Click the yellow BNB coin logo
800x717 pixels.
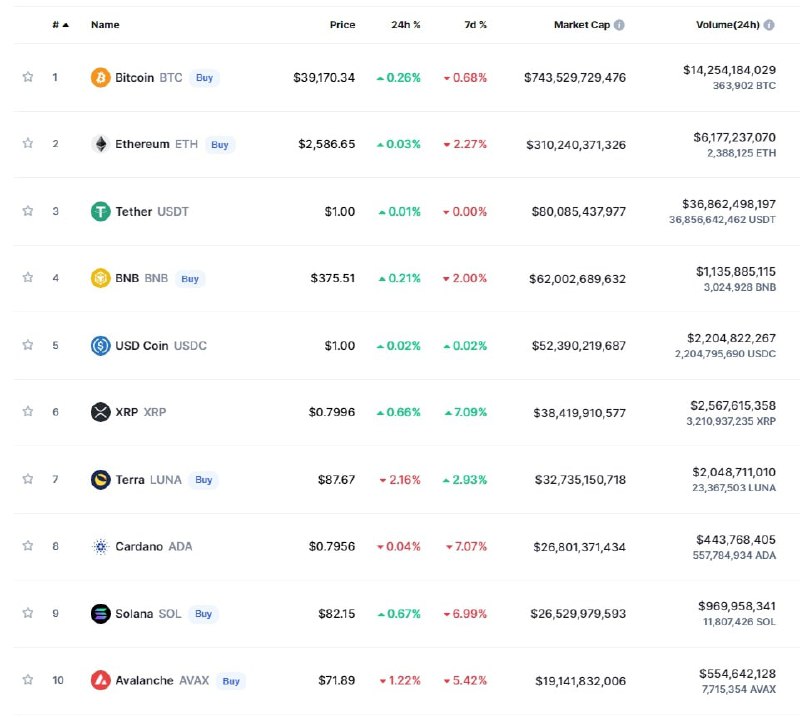pyautogui.click(x=101, y=278)
